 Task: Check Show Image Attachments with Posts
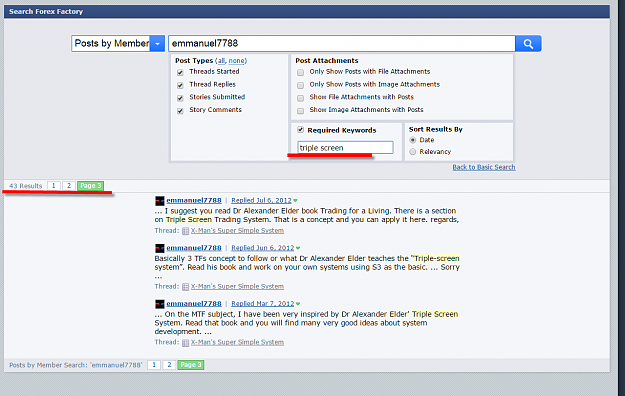pos(301,110)
